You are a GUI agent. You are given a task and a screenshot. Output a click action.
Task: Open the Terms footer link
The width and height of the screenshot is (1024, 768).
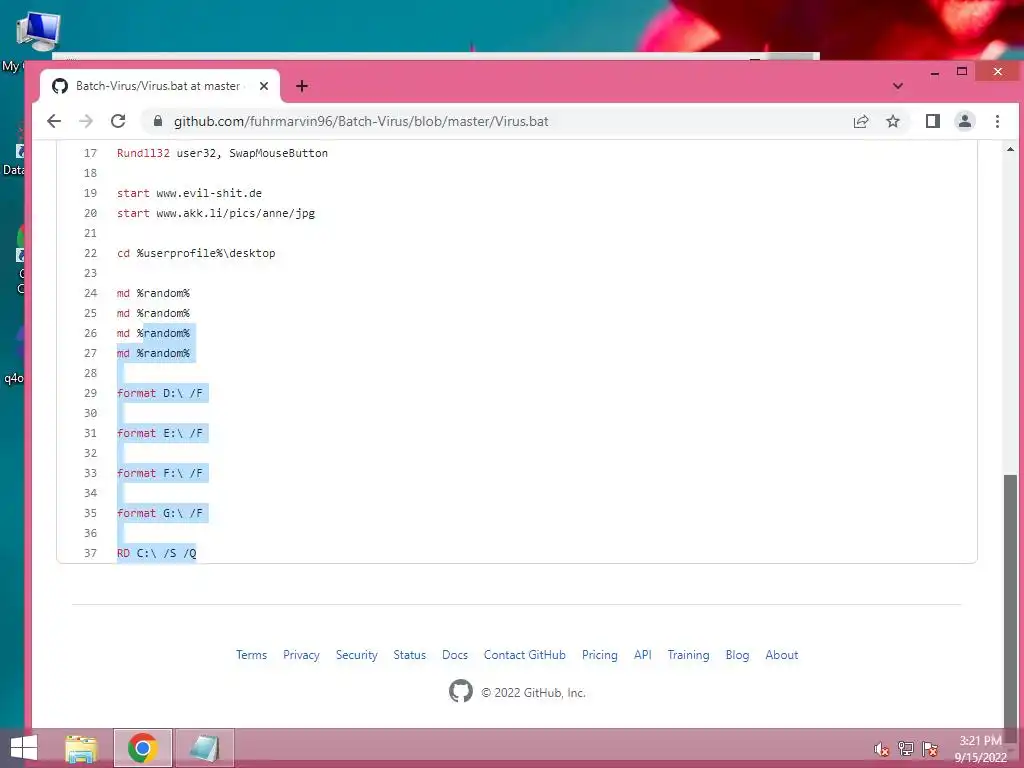[251, 655]
